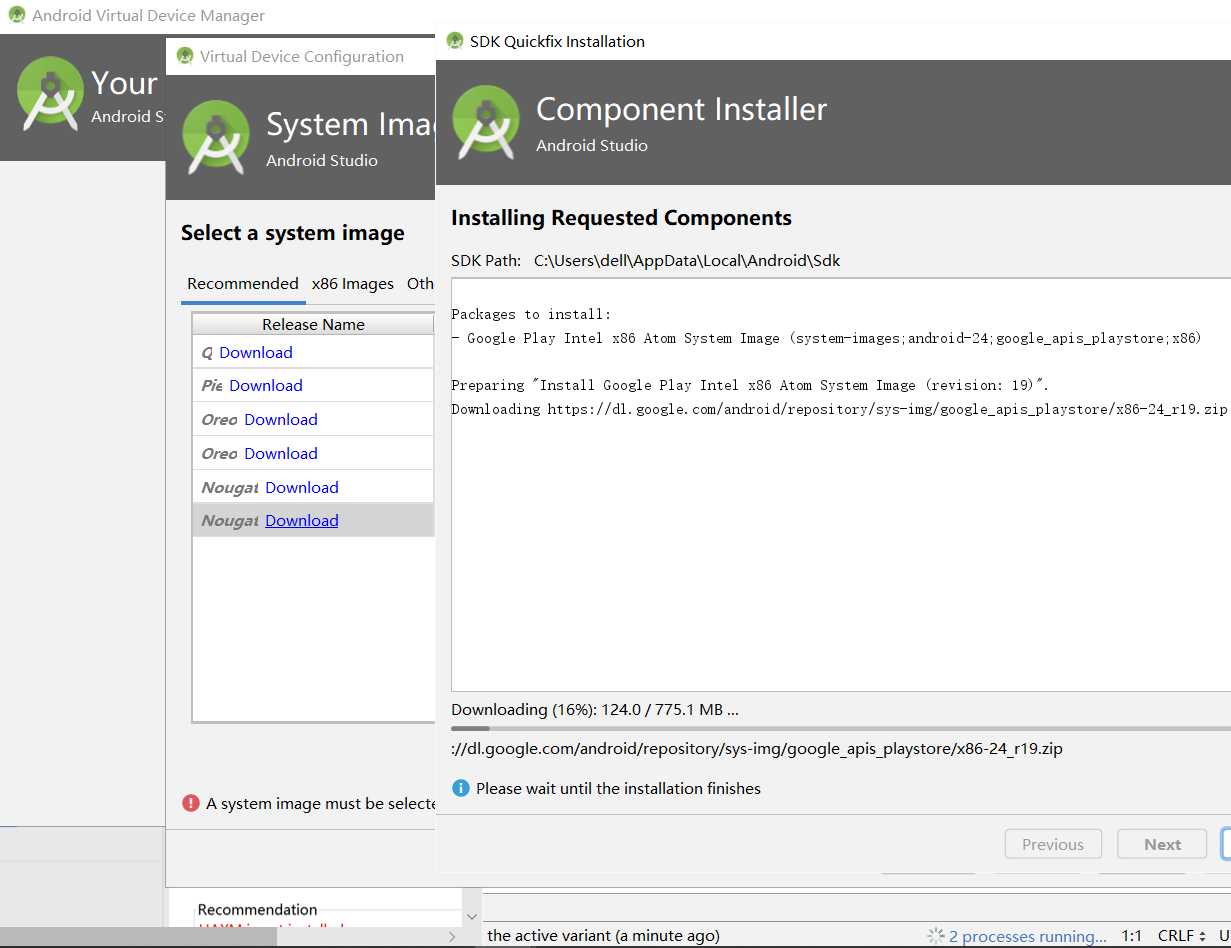Switch to the x86 Images tab
The width and height of the screenshot is (1231, 948).
coord(353,283)
